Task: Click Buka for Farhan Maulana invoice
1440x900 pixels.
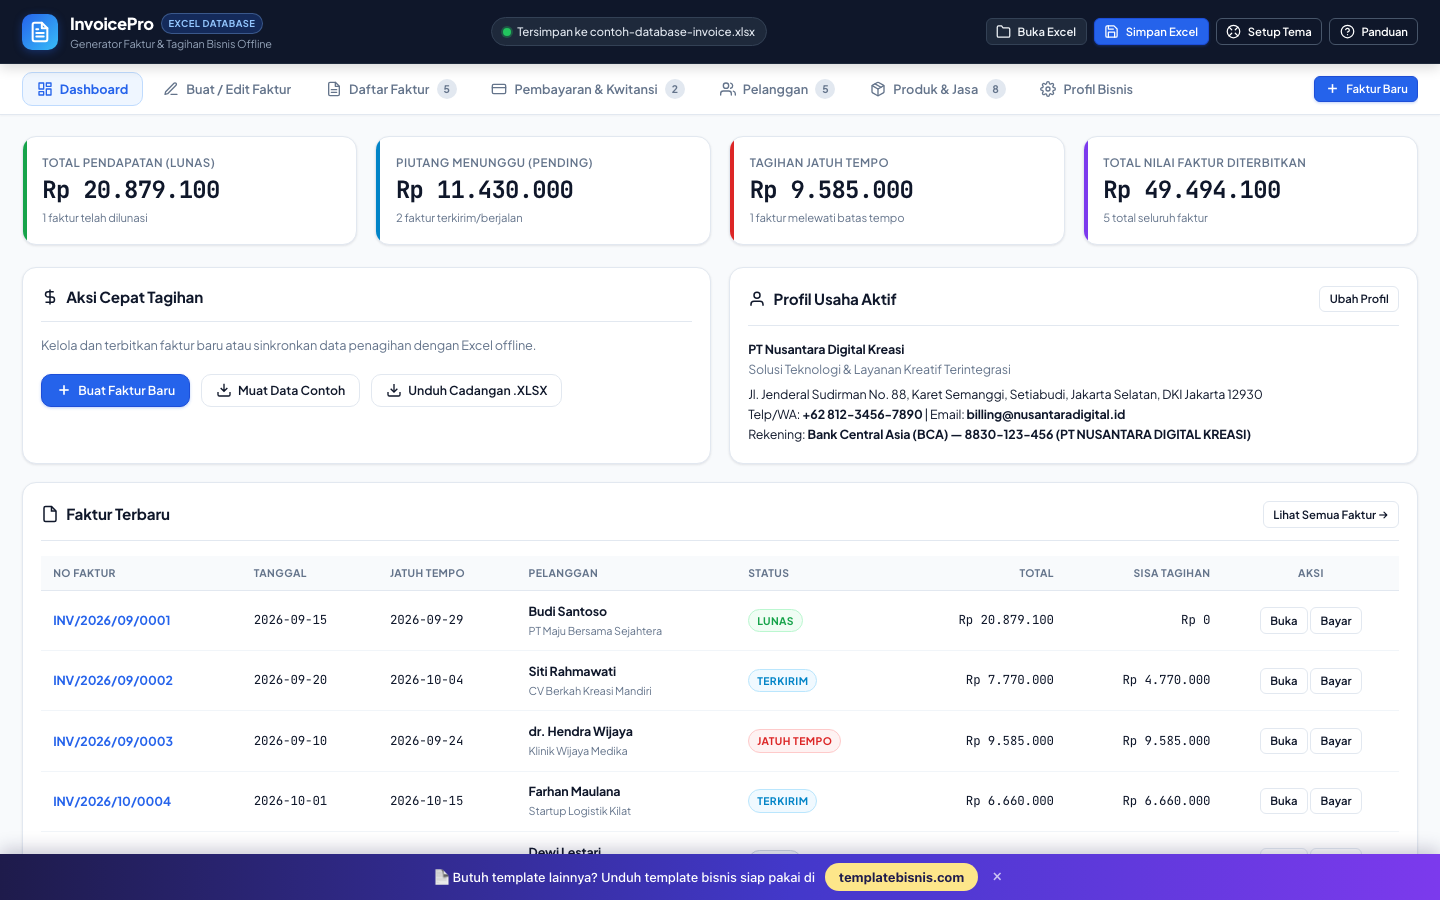Action: [1283, 801]
